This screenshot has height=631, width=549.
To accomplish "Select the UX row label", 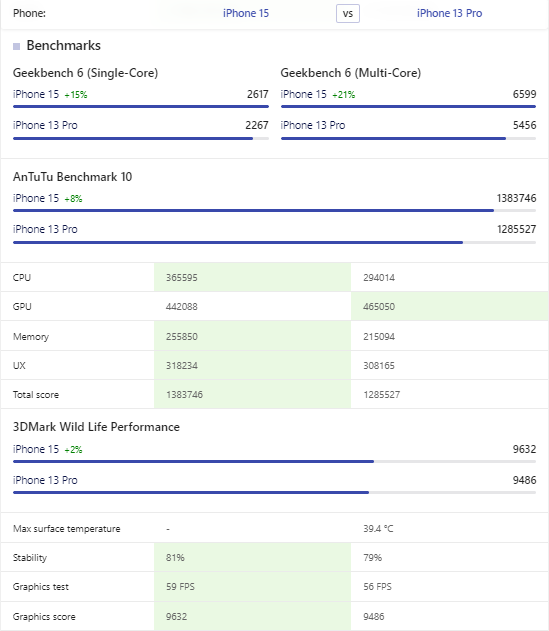I will 19,365.
